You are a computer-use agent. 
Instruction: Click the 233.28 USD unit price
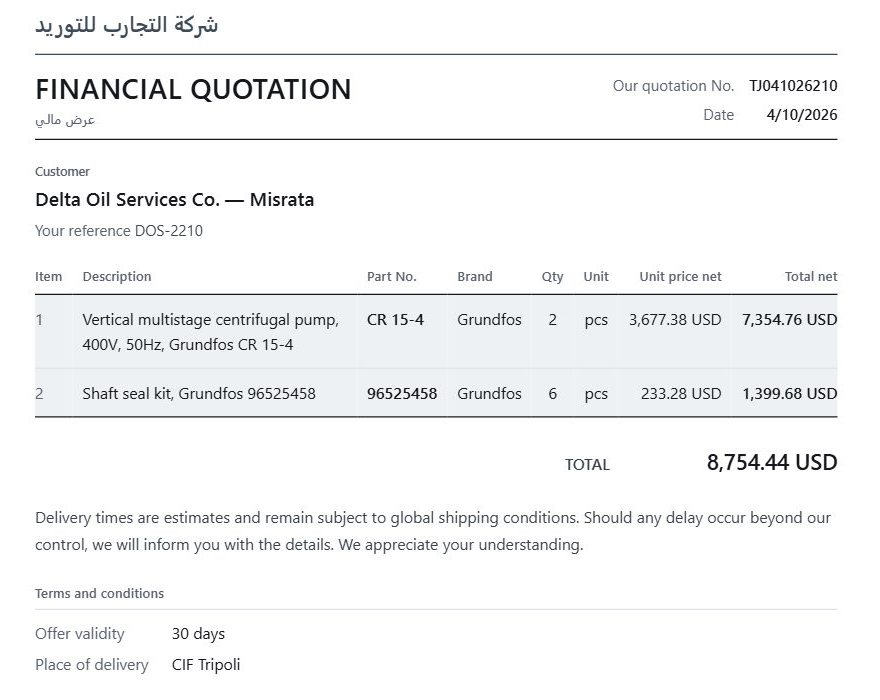pyautogui.click(x=681, y=394)
